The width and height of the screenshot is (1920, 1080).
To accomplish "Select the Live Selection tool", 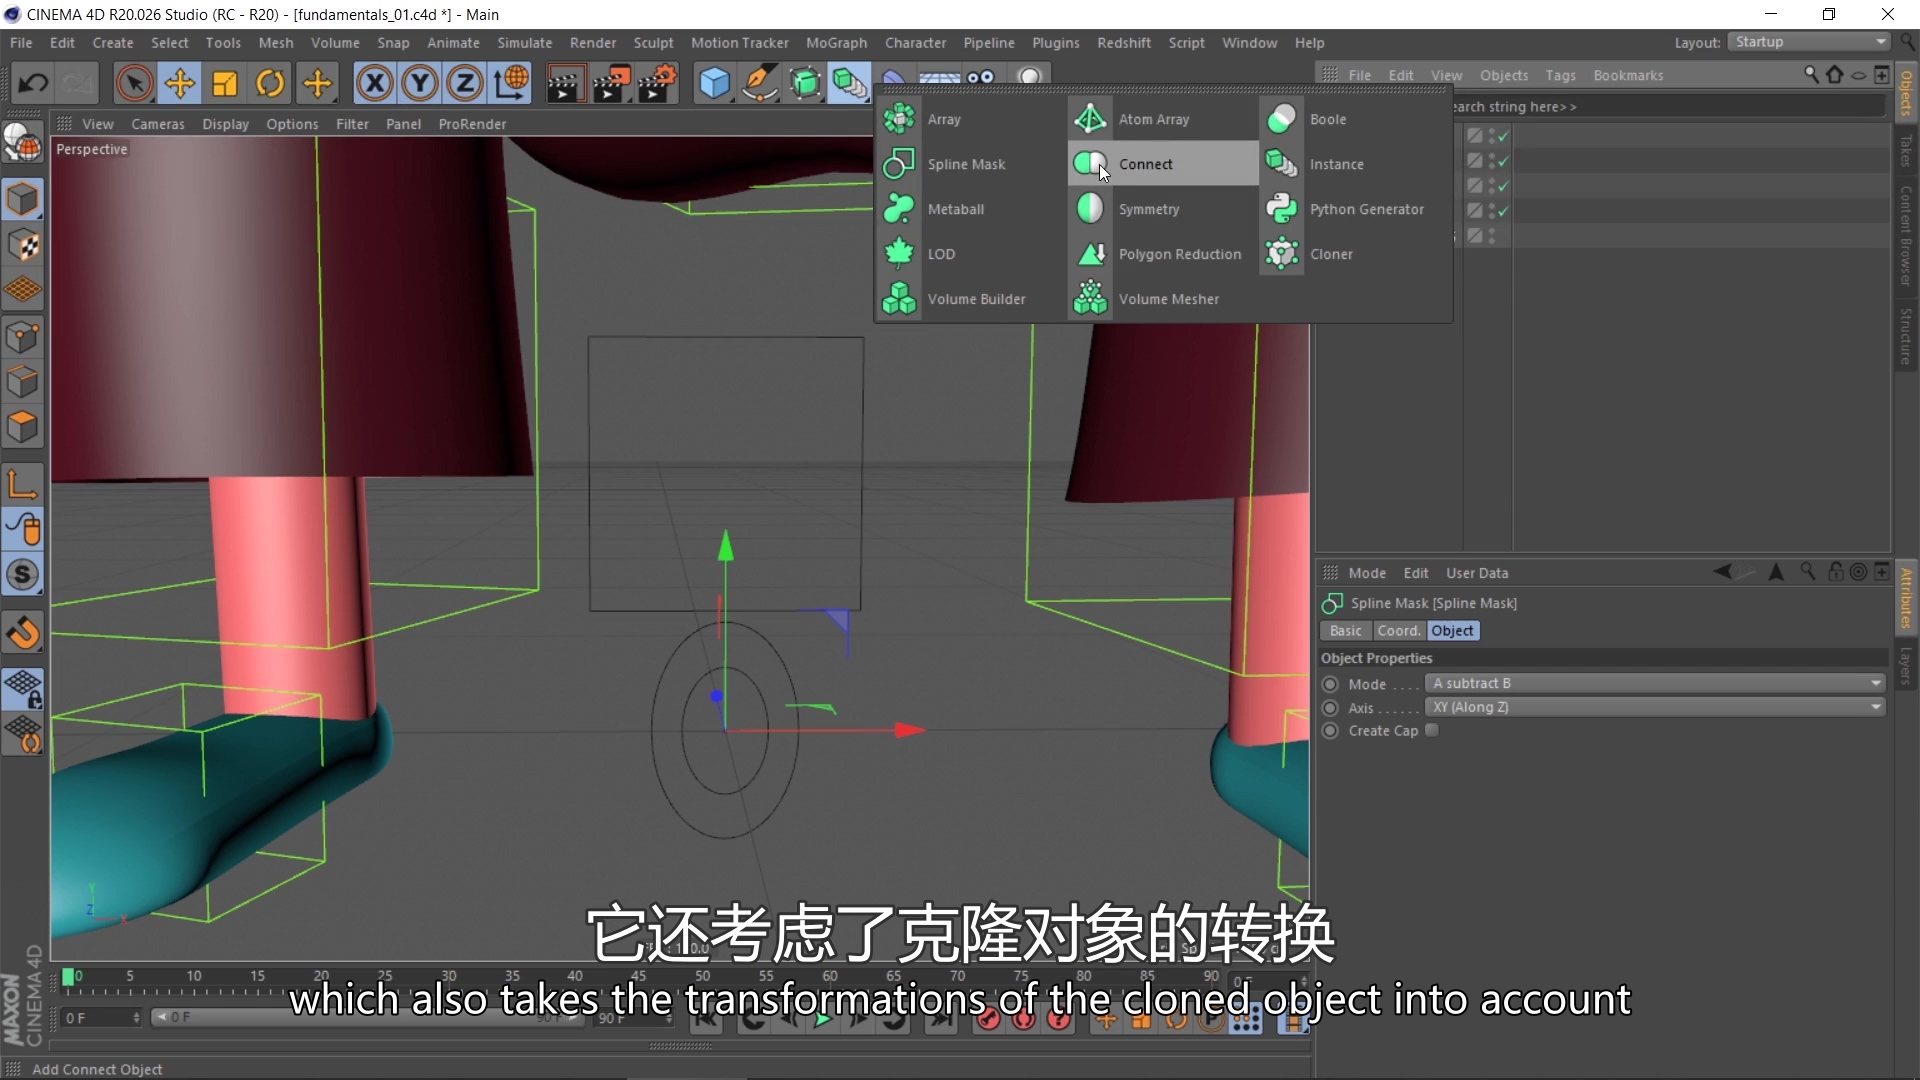I will 134,83.
